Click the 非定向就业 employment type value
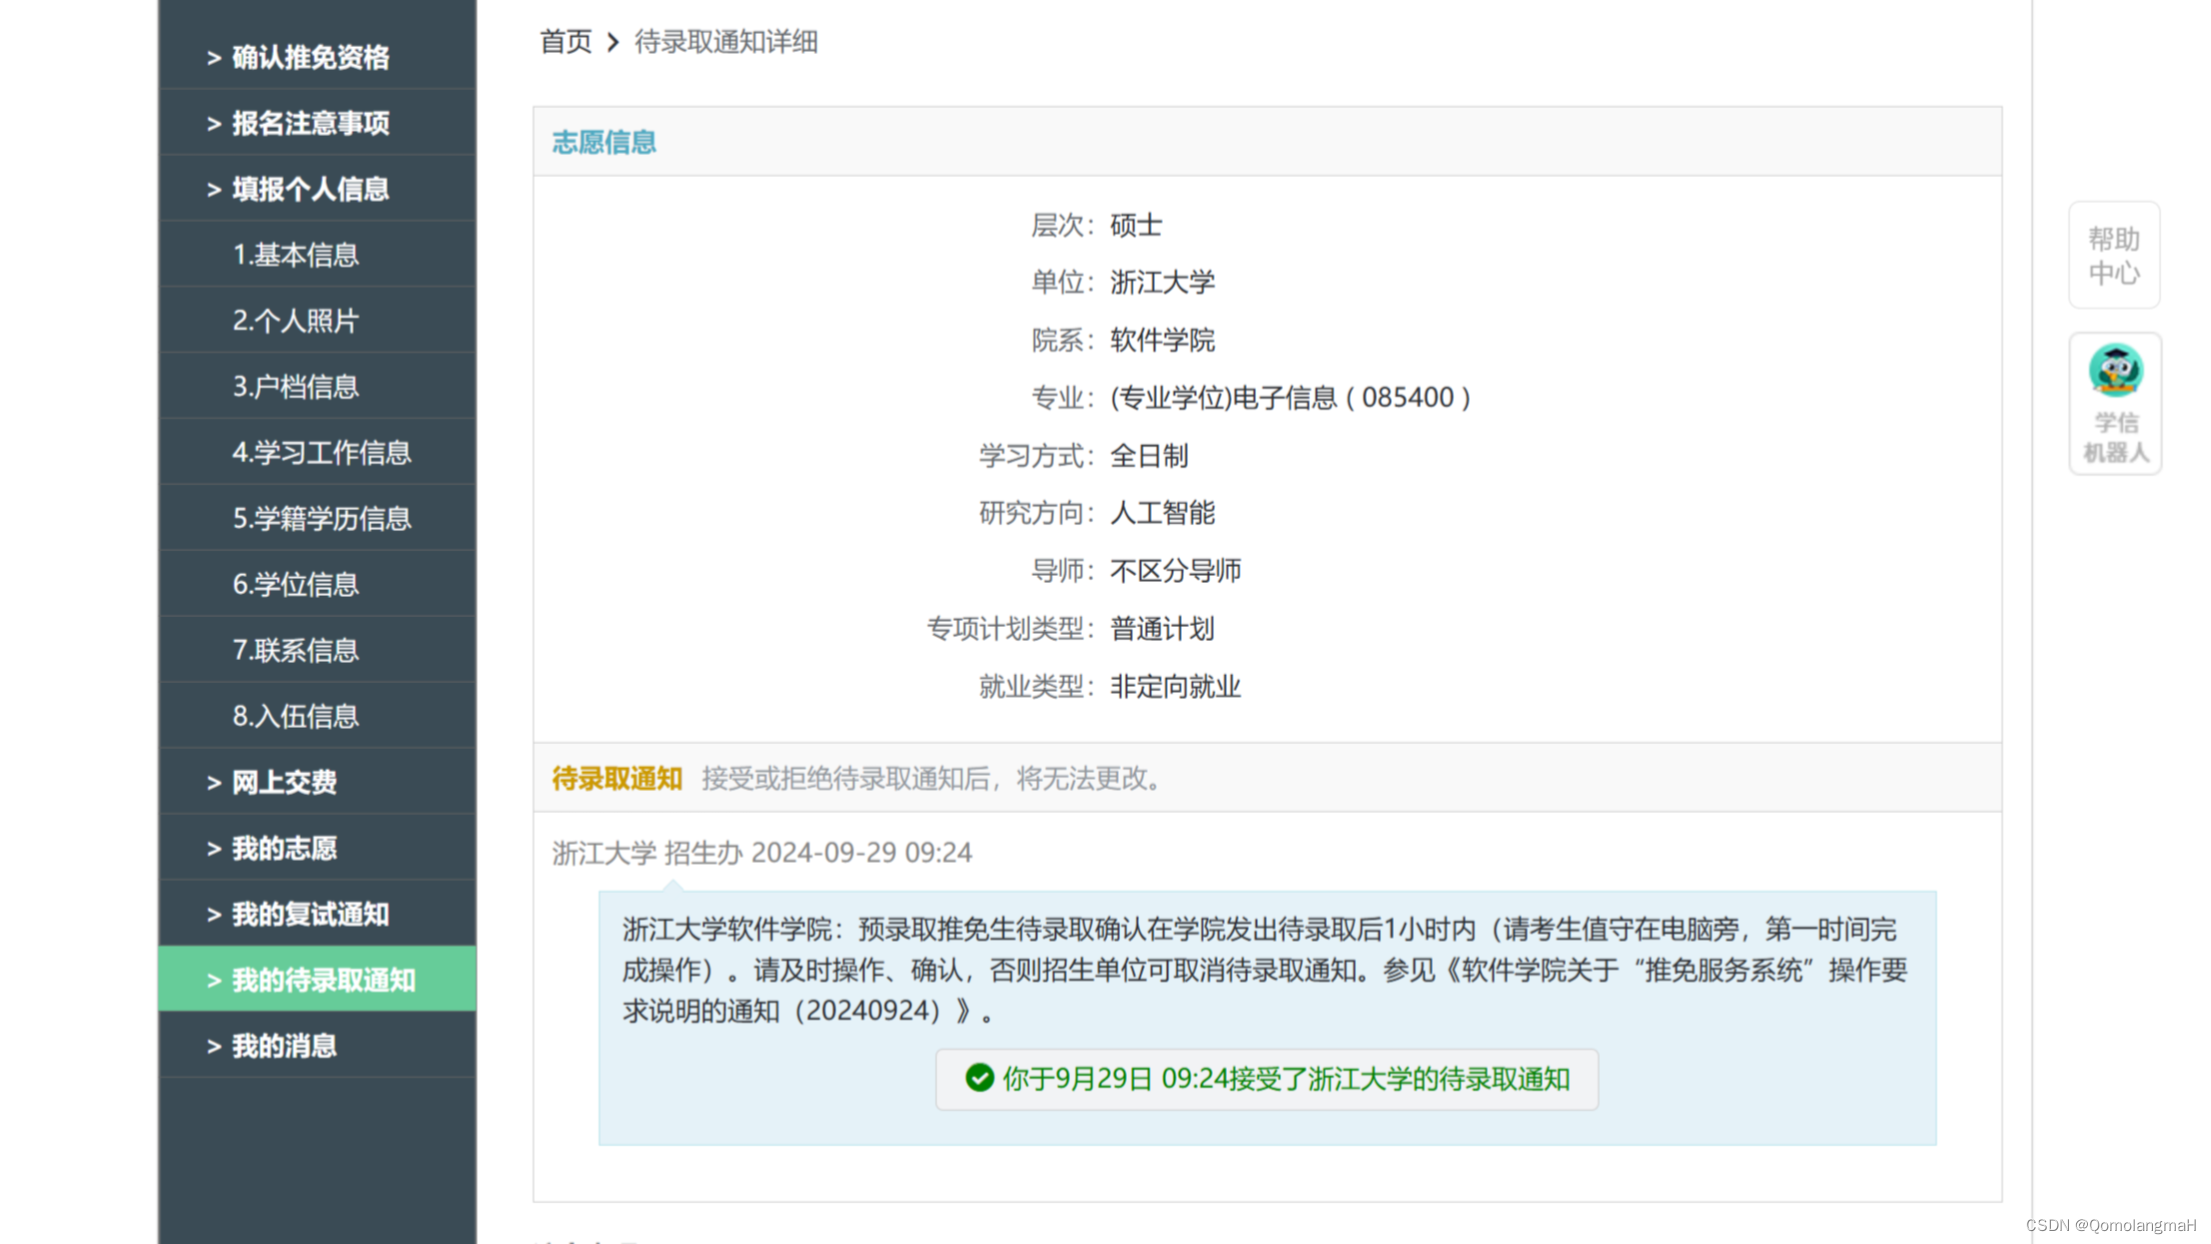The width and height of the screenshot is (2211, 1244). click(x=1175, y=687)
